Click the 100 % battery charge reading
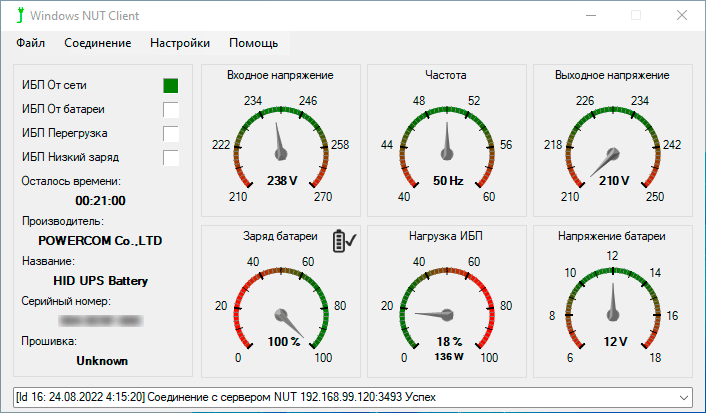 [x=284, y=342]
